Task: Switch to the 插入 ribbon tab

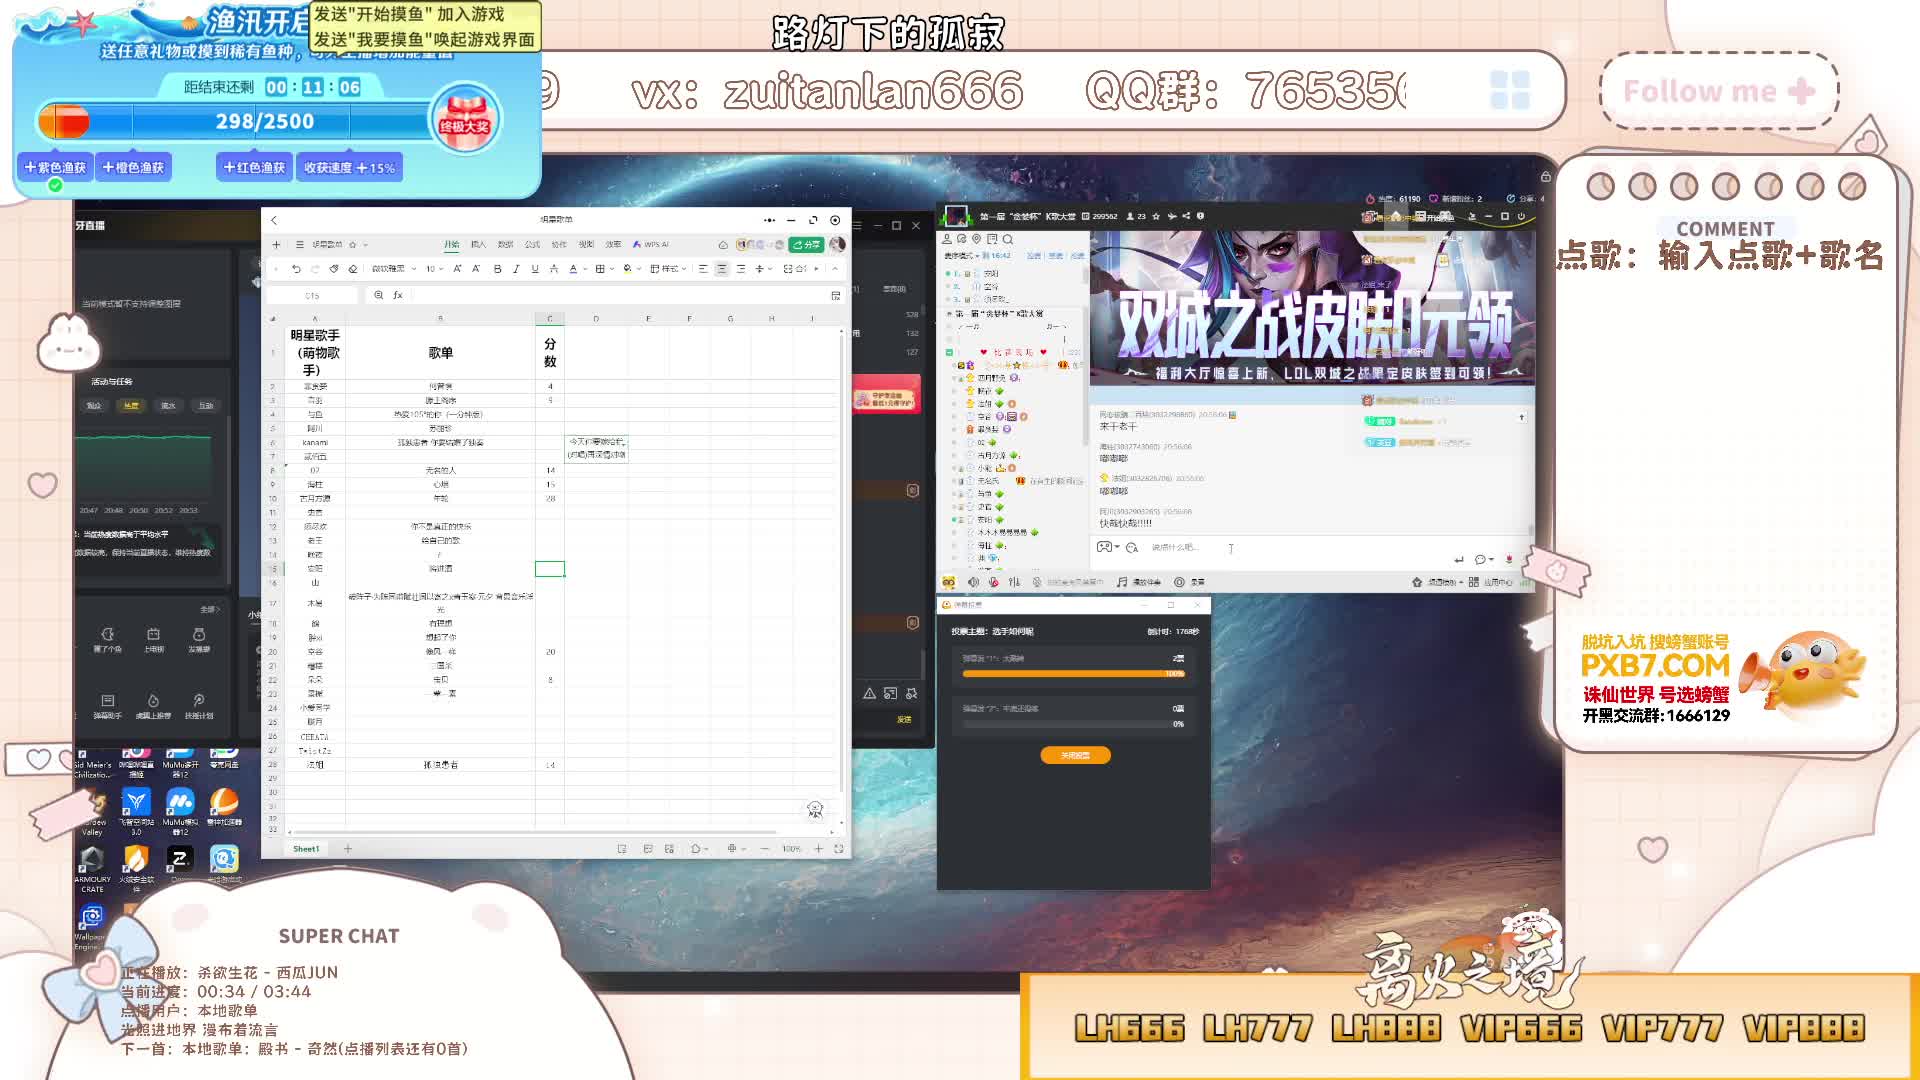Action: point(478,244)
